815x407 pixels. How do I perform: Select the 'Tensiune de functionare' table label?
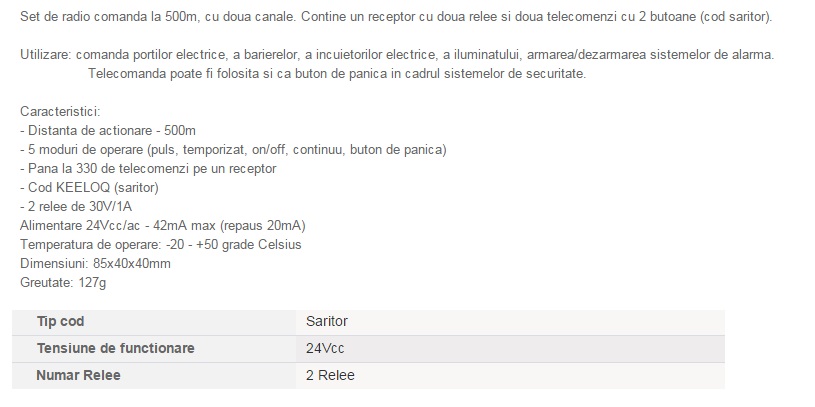(115, 348)
